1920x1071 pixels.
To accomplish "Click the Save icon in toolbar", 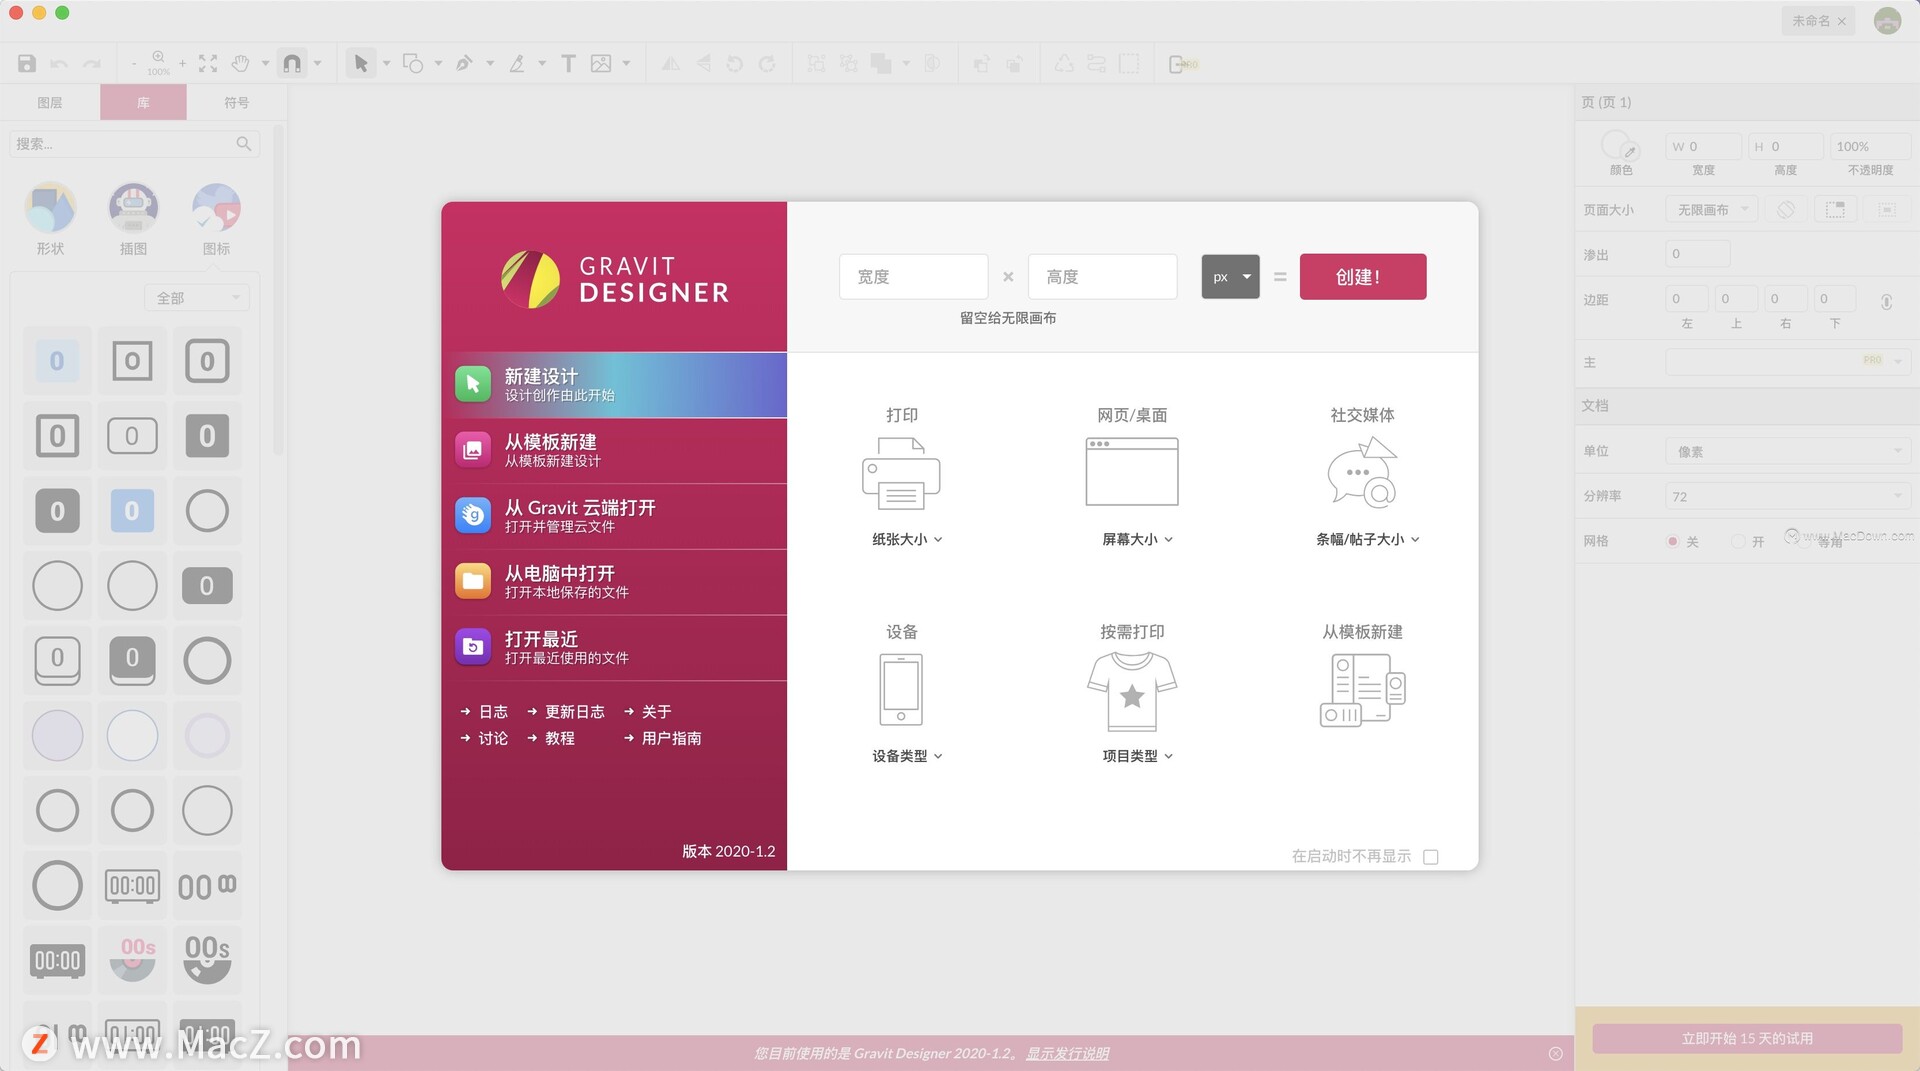I will [27, 64].
